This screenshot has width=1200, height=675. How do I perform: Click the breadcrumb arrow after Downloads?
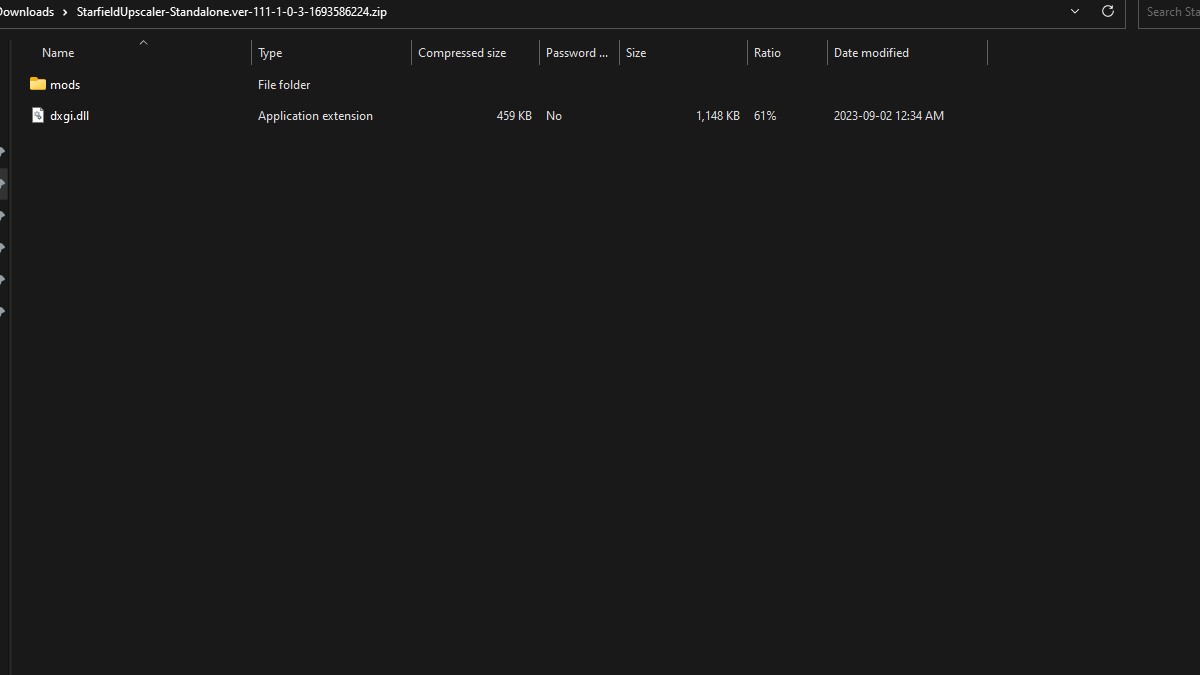[63, 12]
